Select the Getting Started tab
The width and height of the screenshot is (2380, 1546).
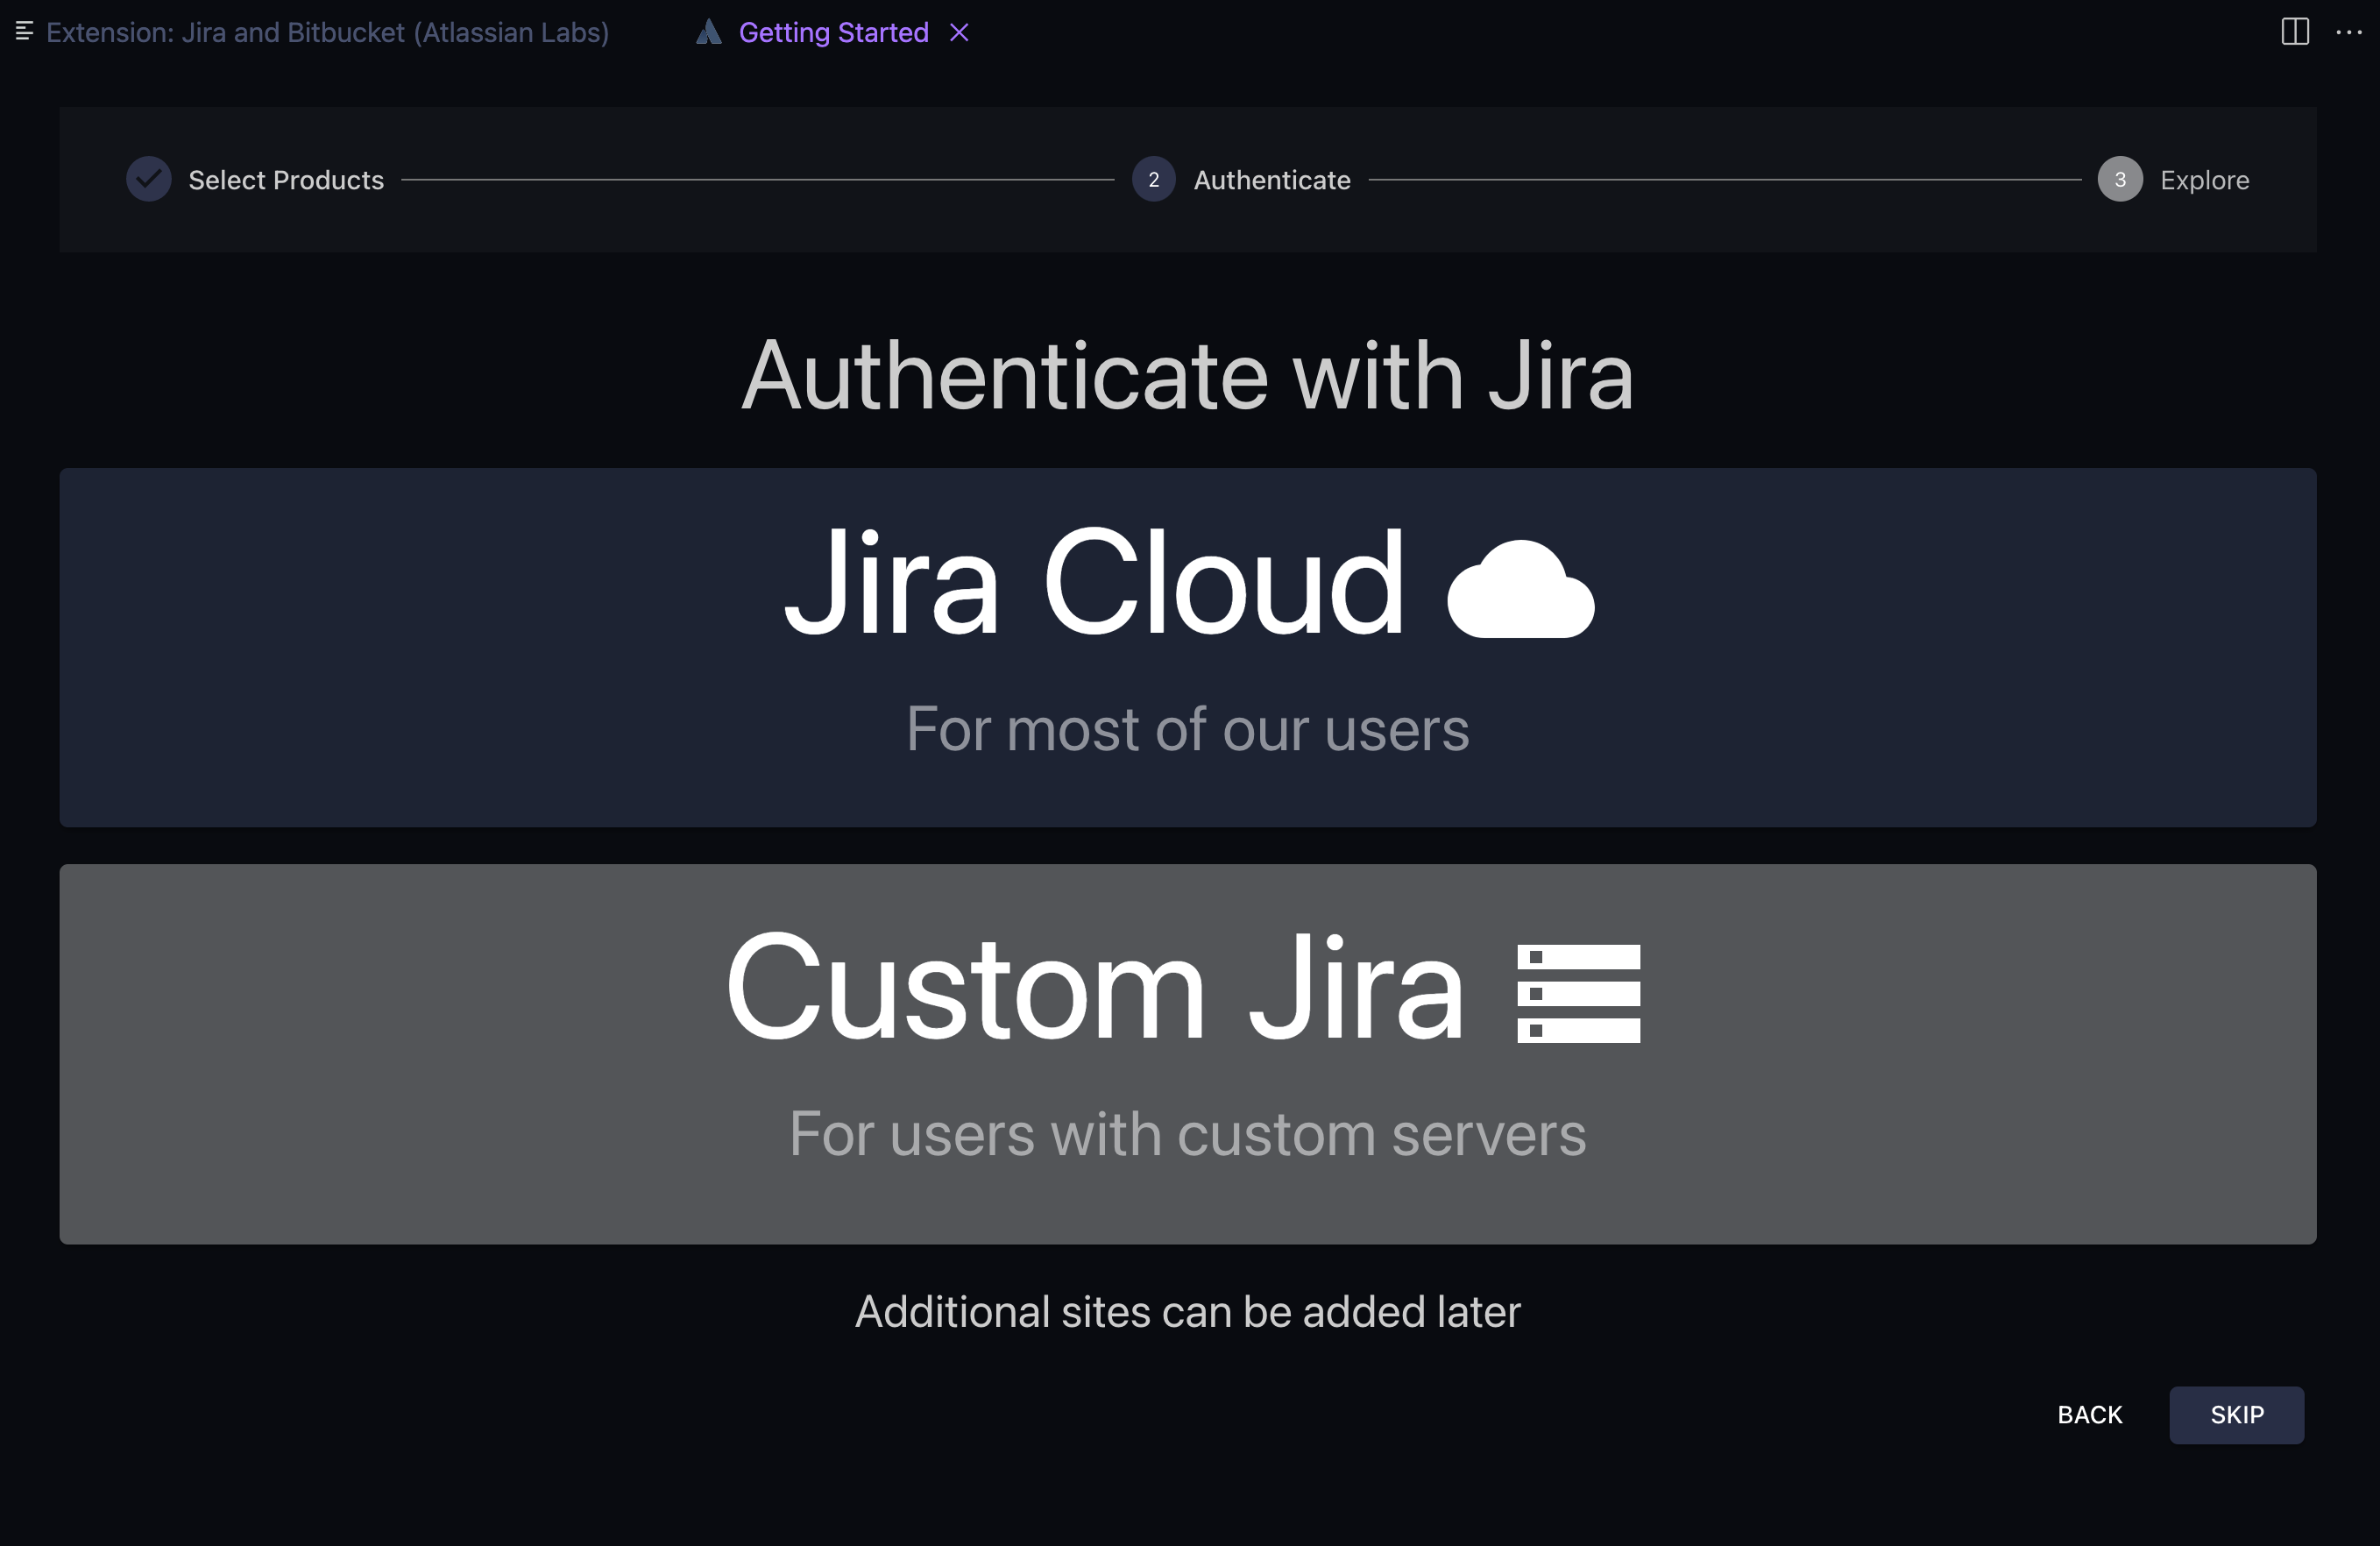tap(833, 32)
